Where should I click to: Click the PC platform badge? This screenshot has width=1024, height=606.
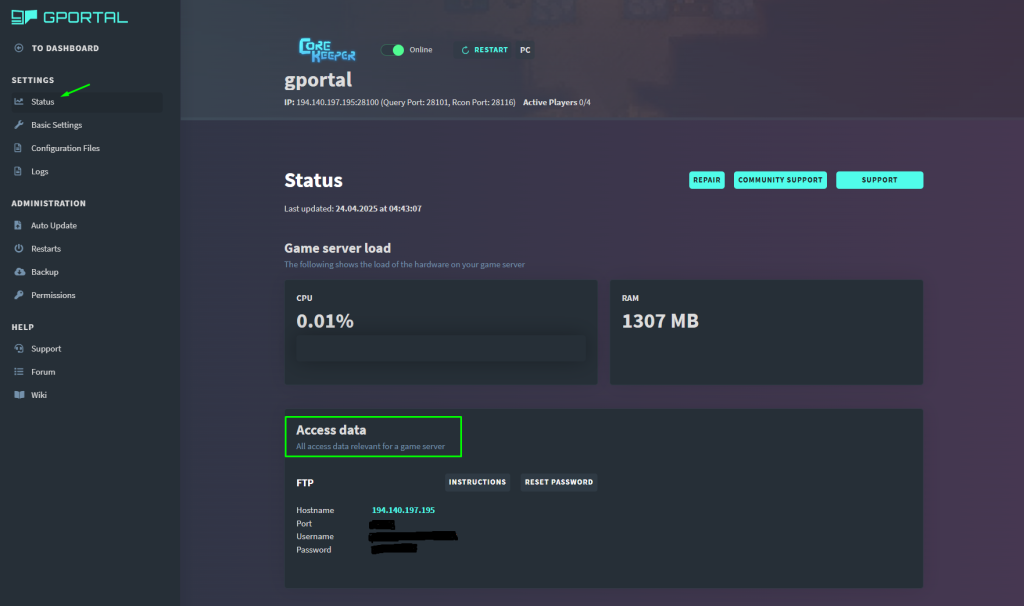pyautogui.click(x=525, y=50)
